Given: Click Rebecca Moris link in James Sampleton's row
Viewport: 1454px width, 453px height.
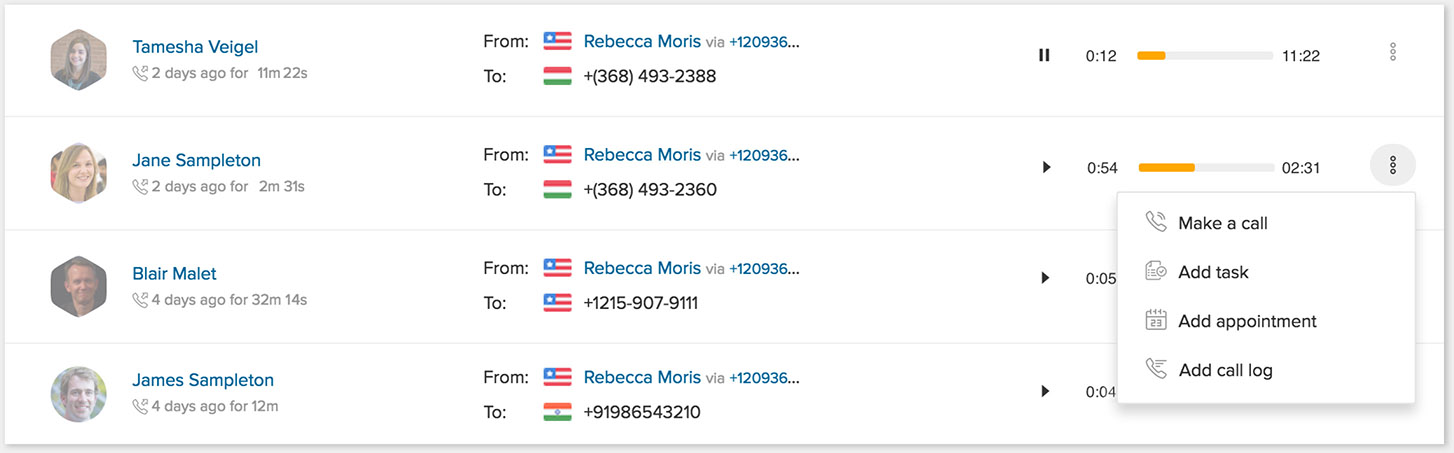Looking at the screenshot, I should (x=642, y=377).
